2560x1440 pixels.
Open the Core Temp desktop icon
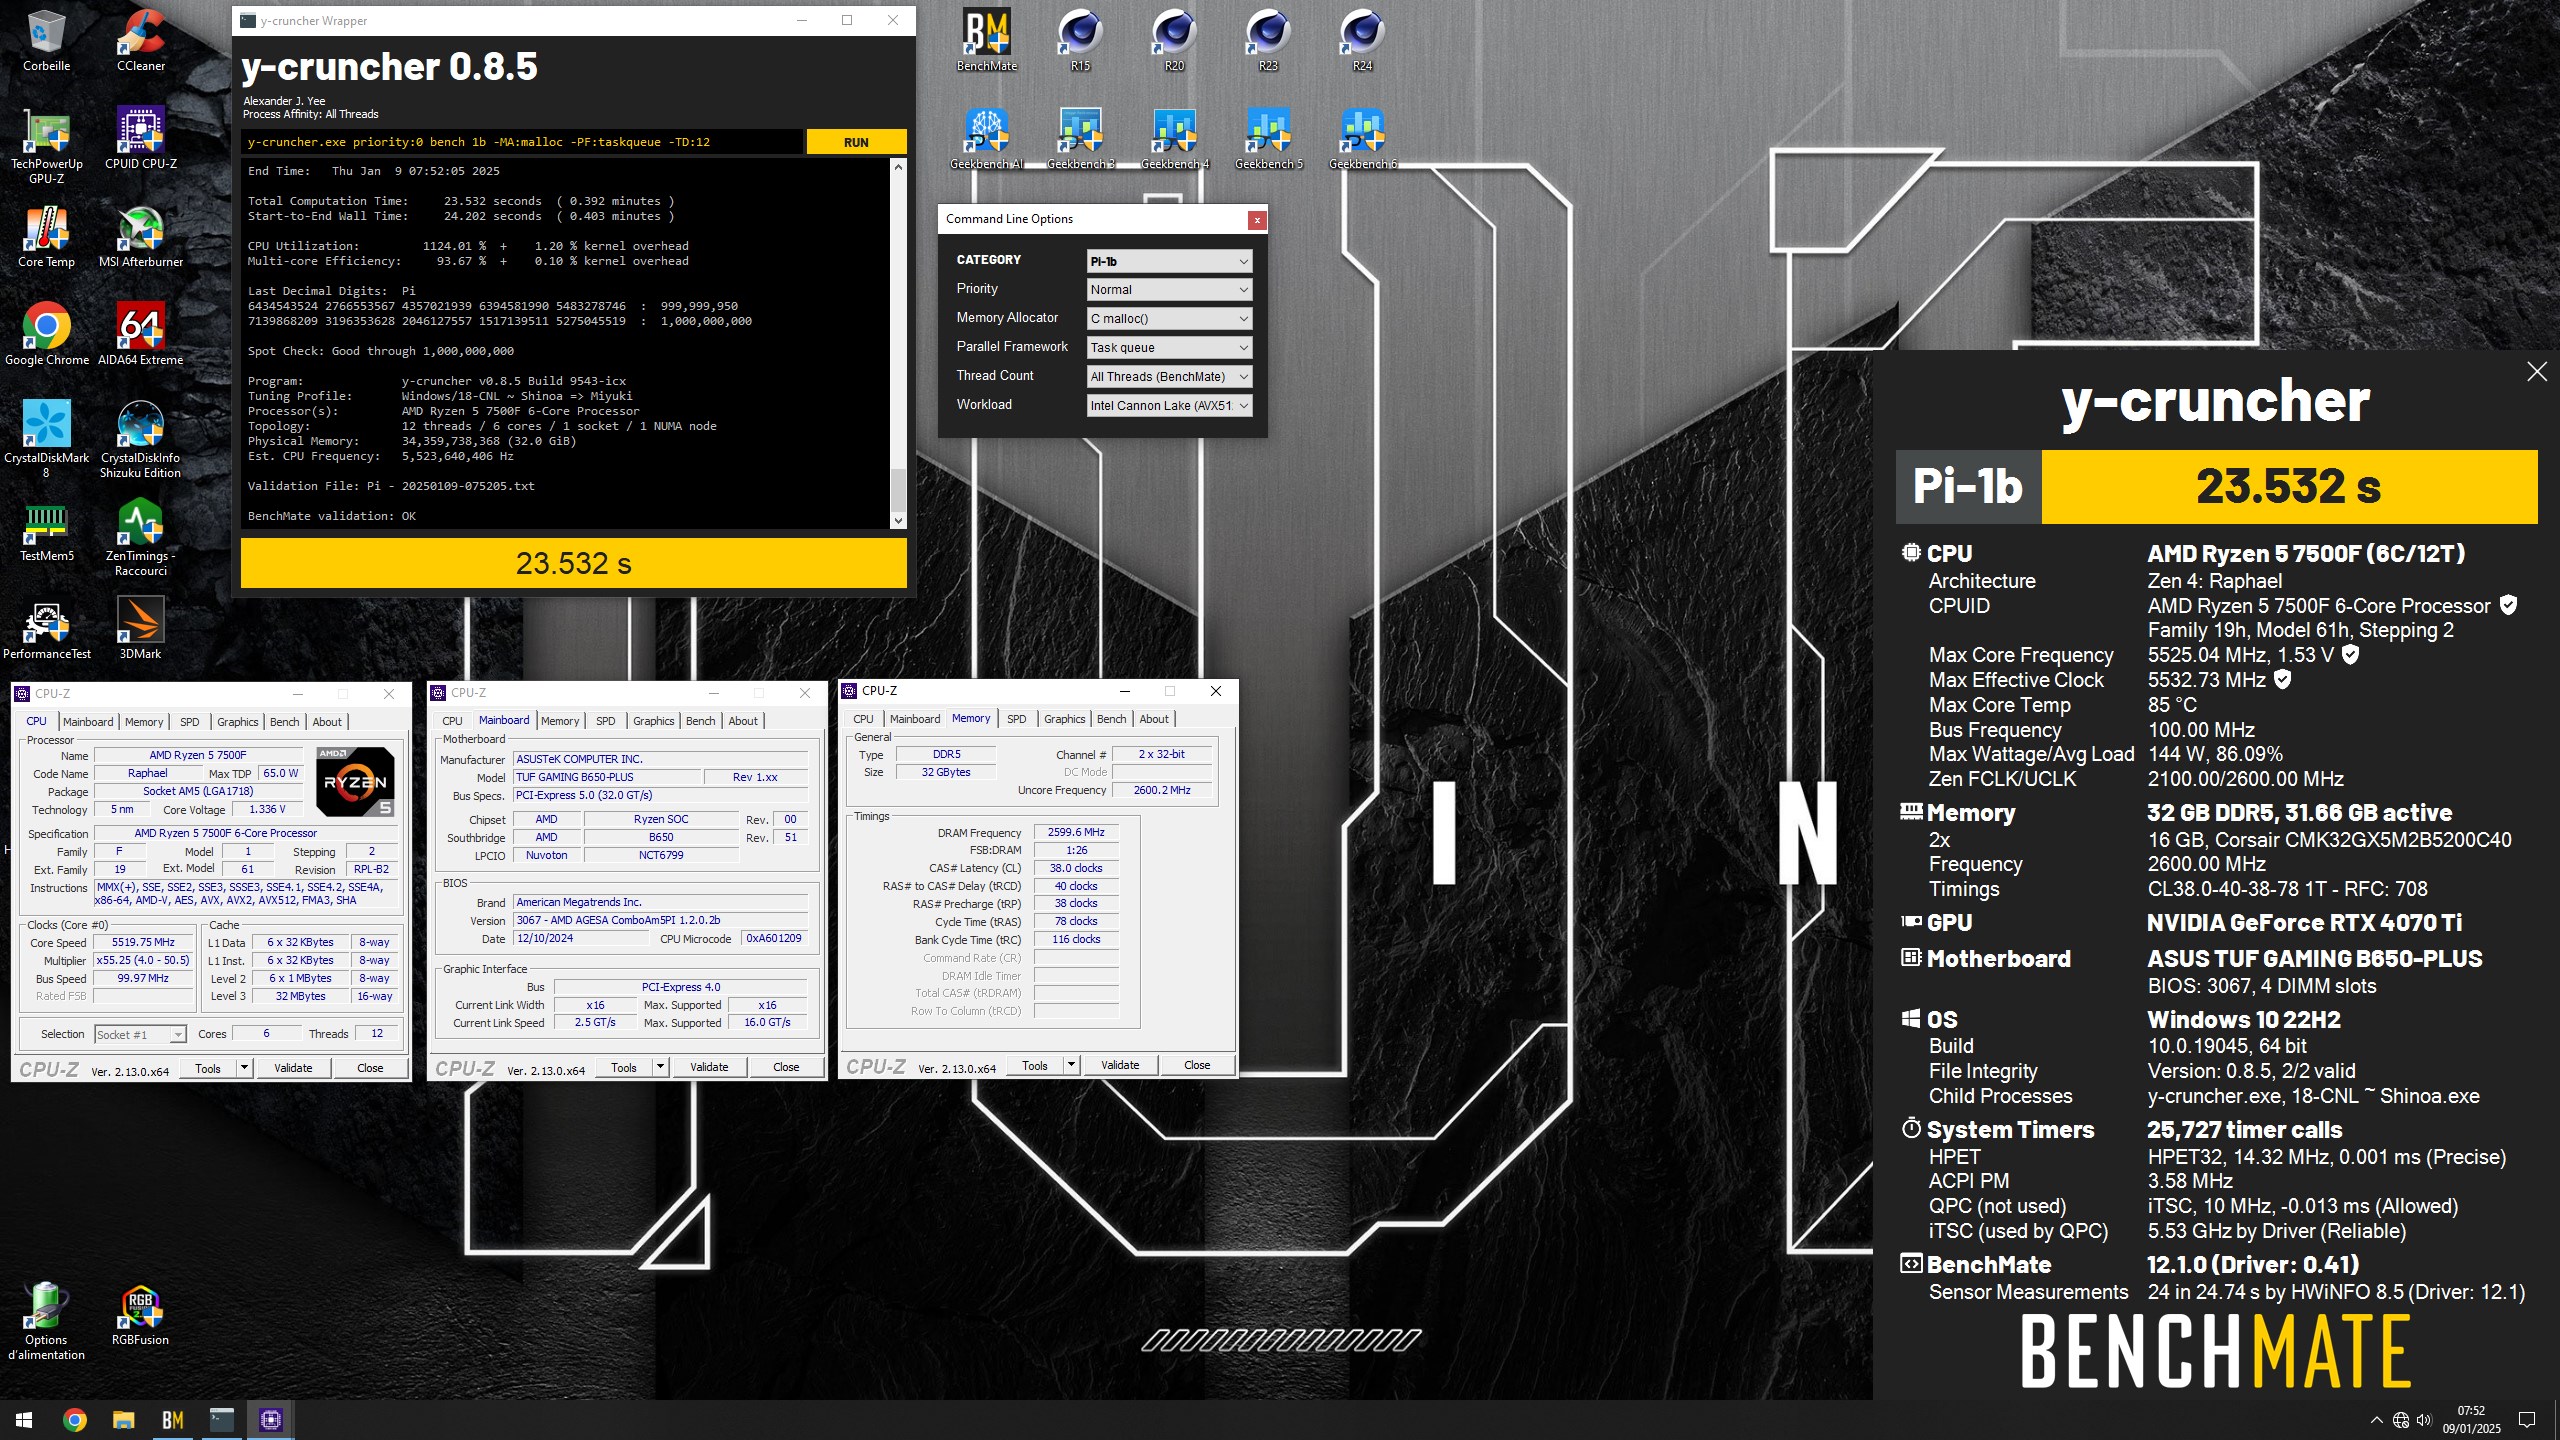[46, 236]
